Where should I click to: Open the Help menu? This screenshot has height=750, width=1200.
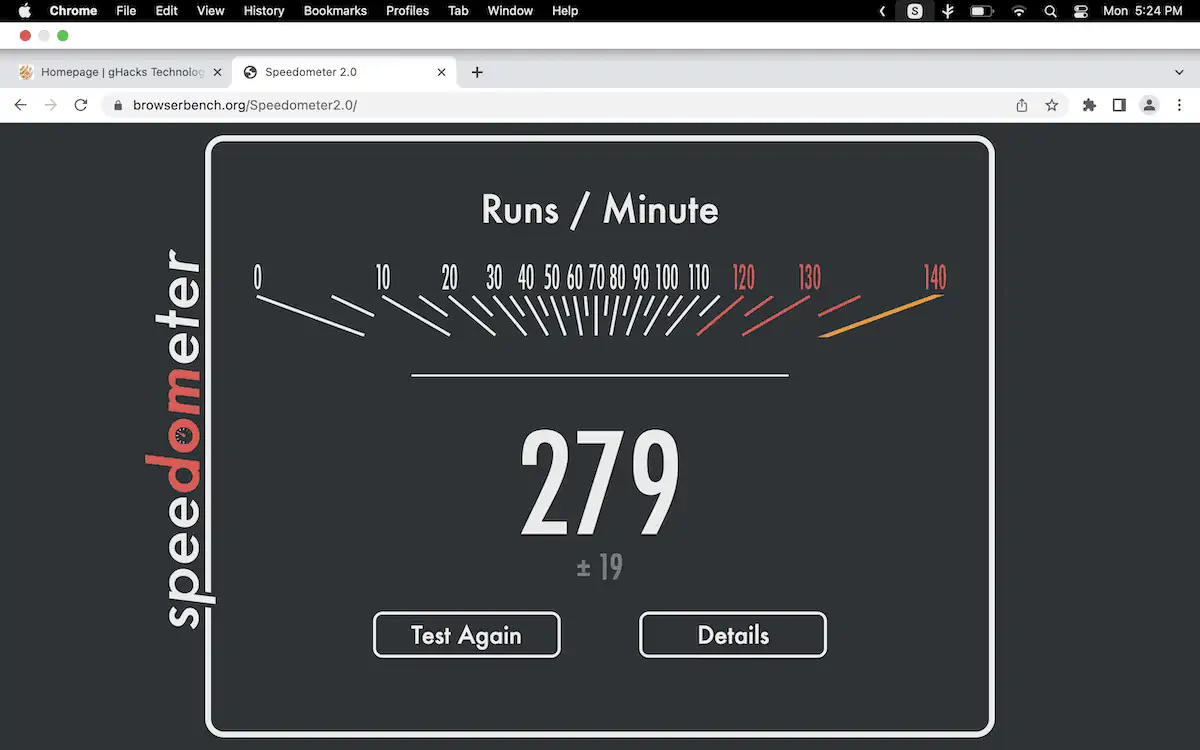[x=565, y=11]
